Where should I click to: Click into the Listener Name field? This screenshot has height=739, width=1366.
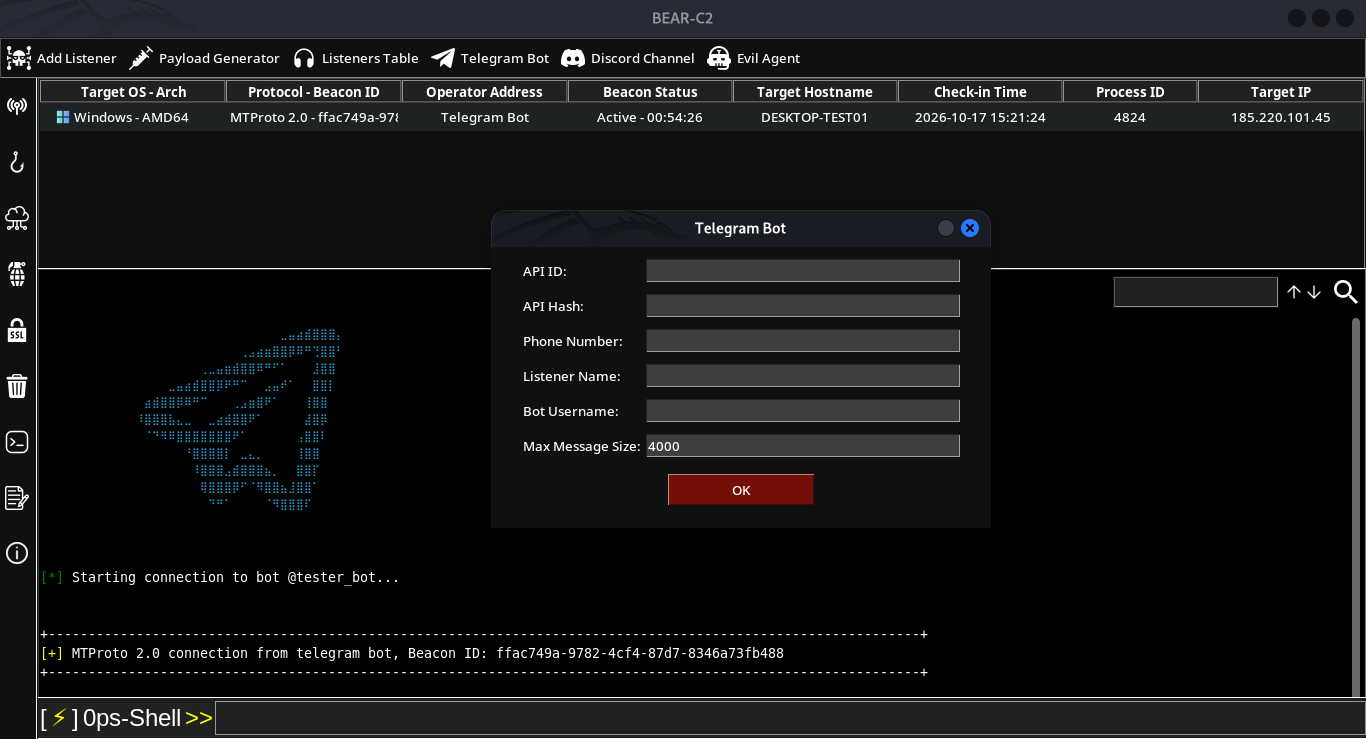coord(803,376)
